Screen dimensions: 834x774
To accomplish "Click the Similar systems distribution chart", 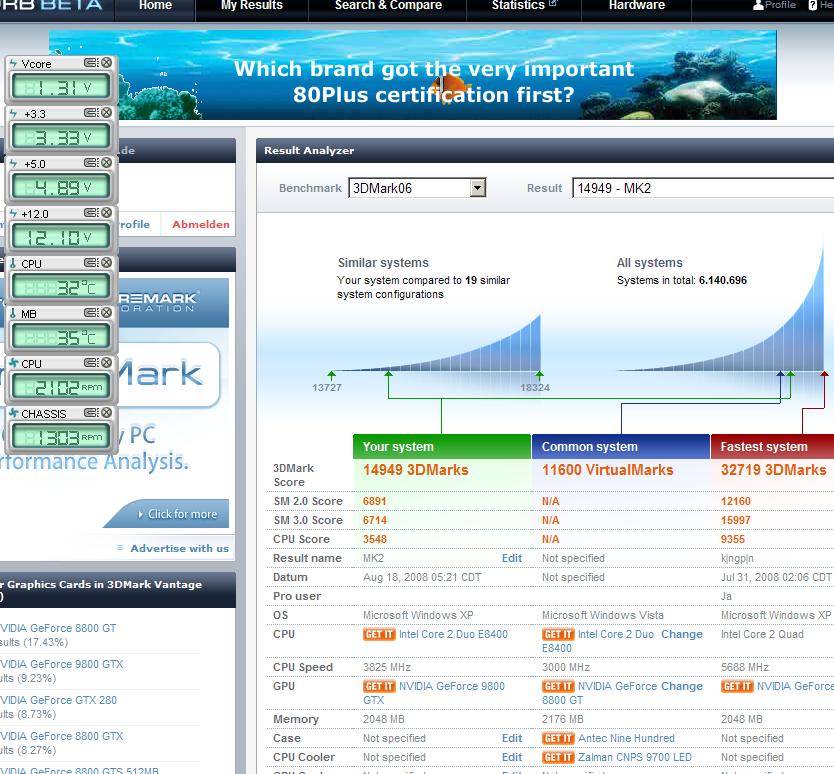I will point(436,343).
